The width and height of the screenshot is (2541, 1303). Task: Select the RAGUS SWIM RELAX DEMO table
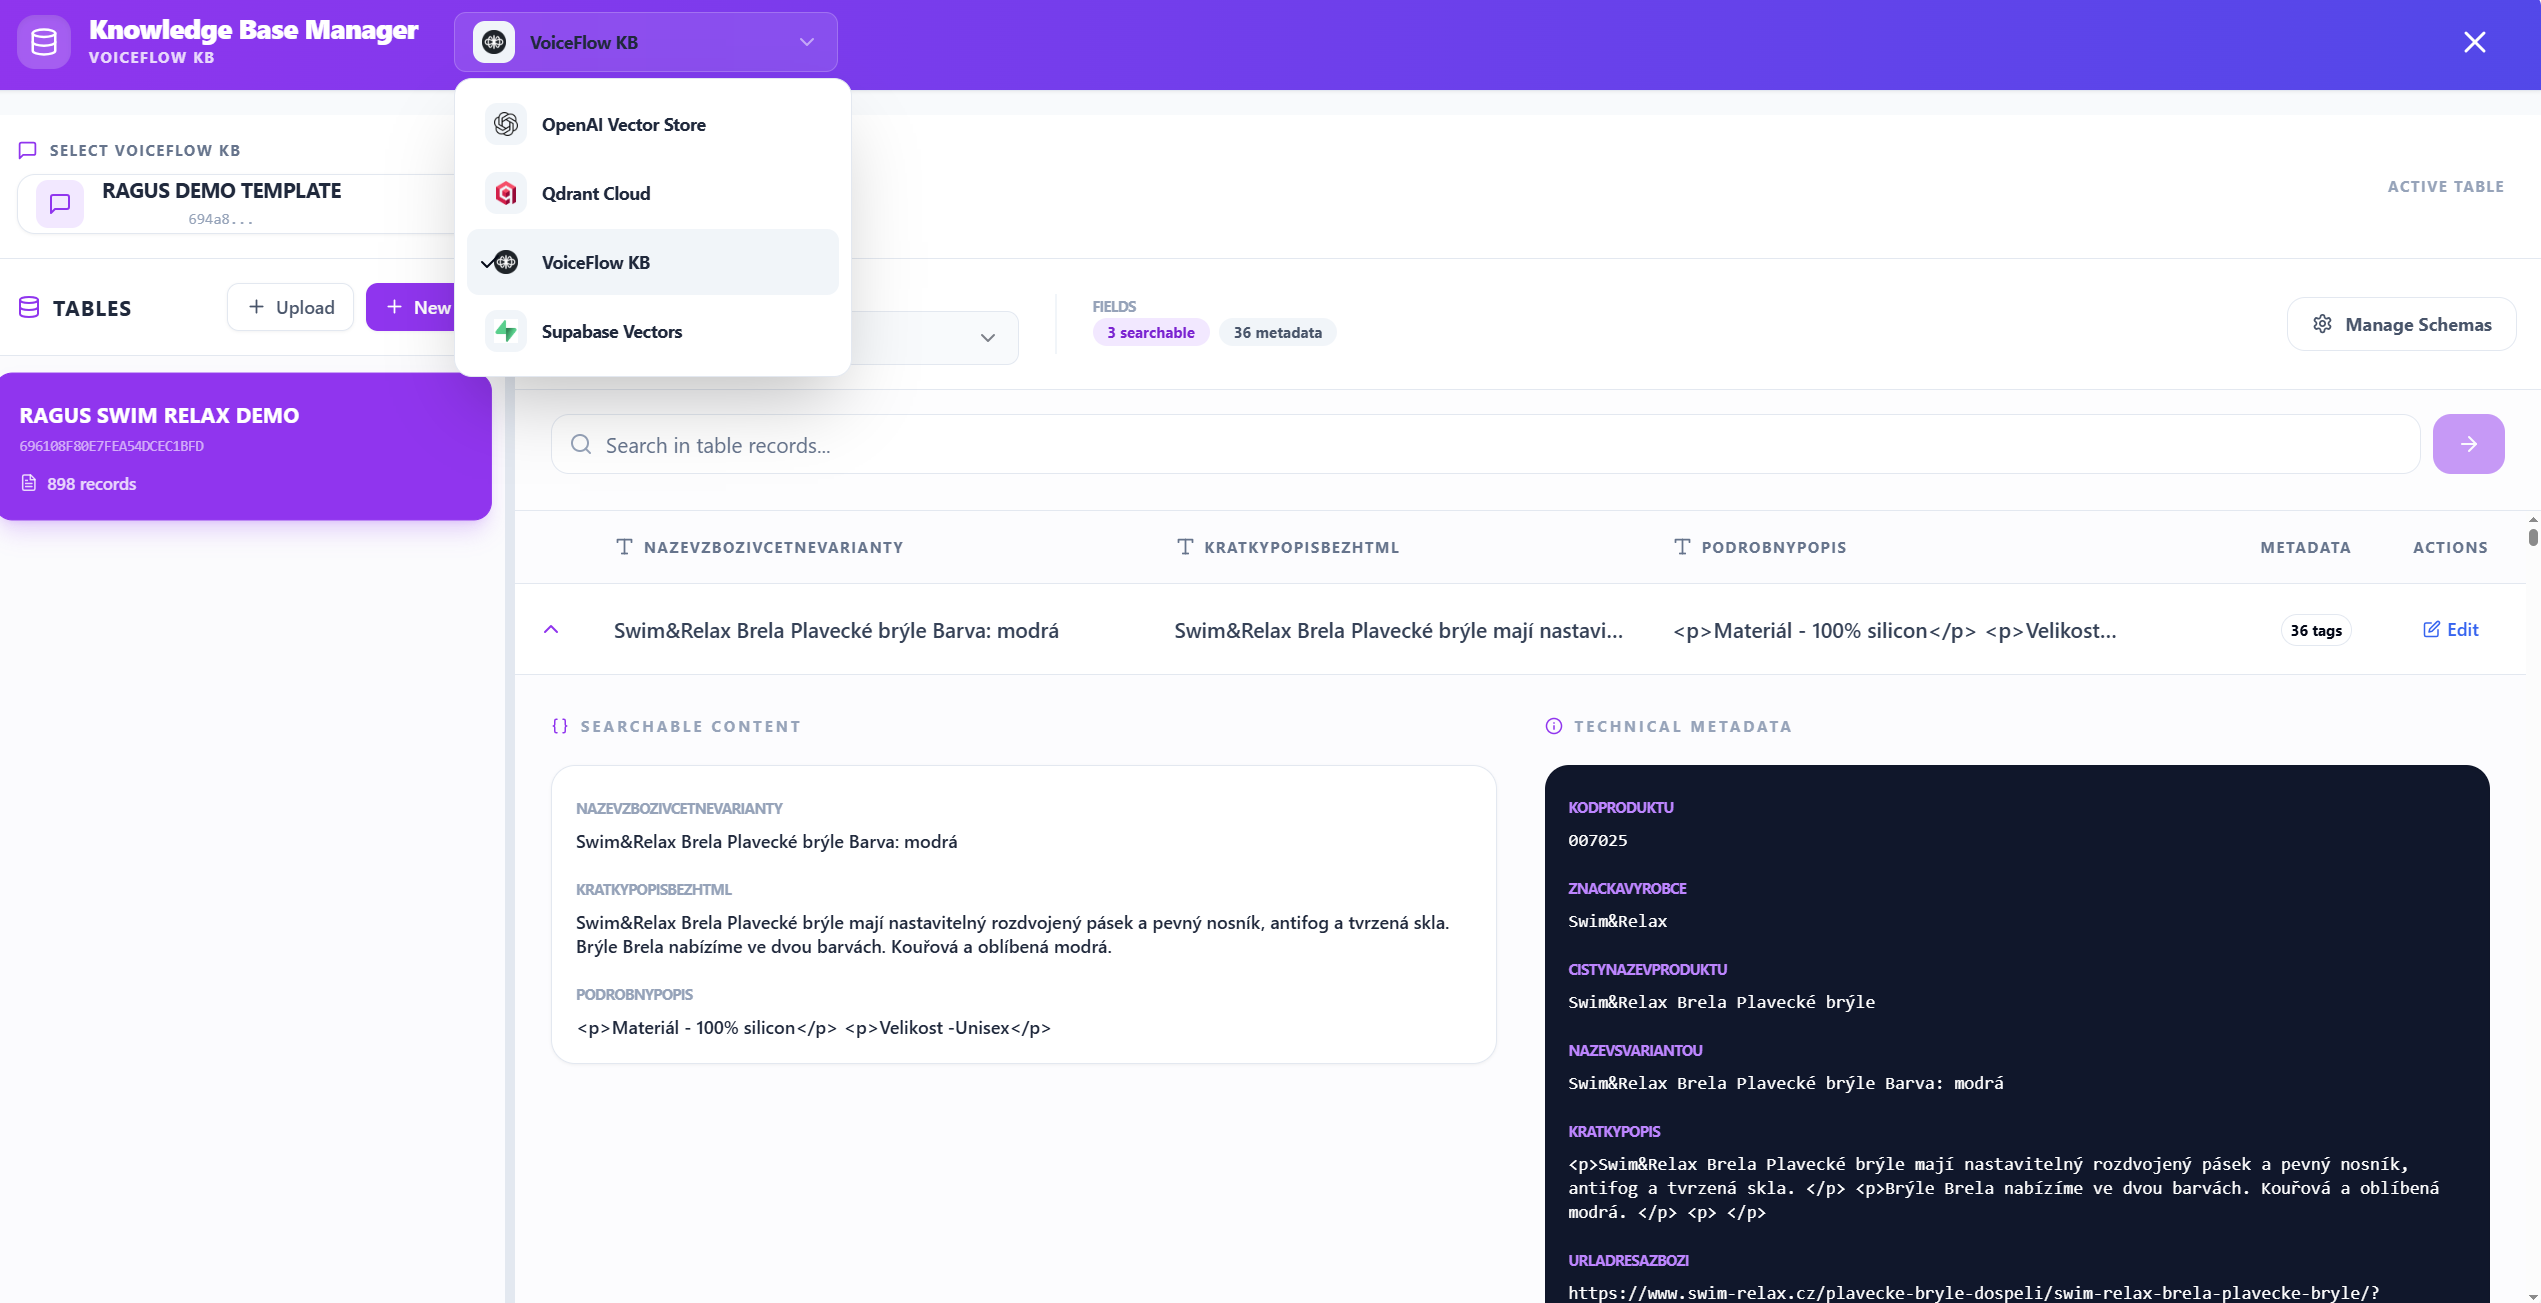pyautogui.click(x=245, y=447)
